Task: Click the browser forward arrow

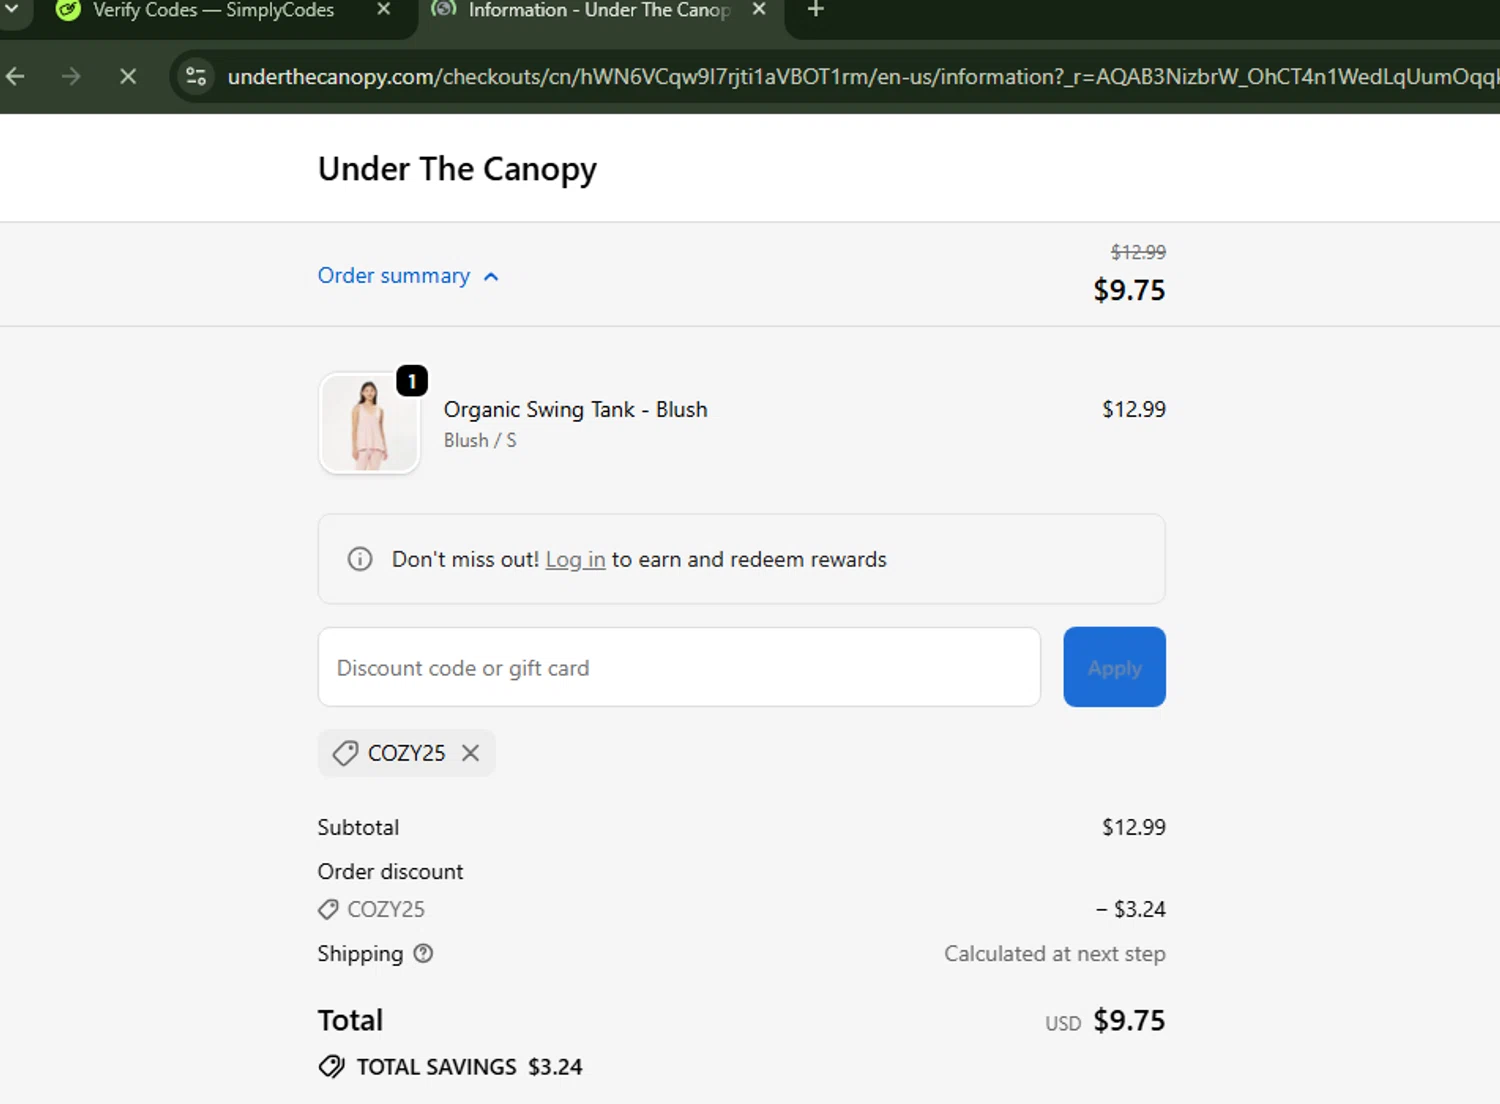Action: point(71,76)
